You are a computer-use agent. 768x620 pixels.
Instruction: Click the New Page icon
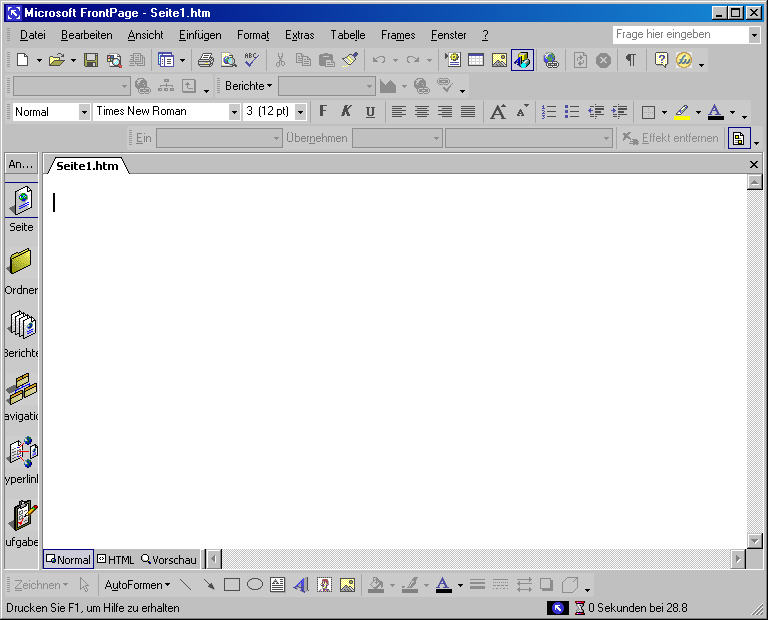tap(23, 60)
